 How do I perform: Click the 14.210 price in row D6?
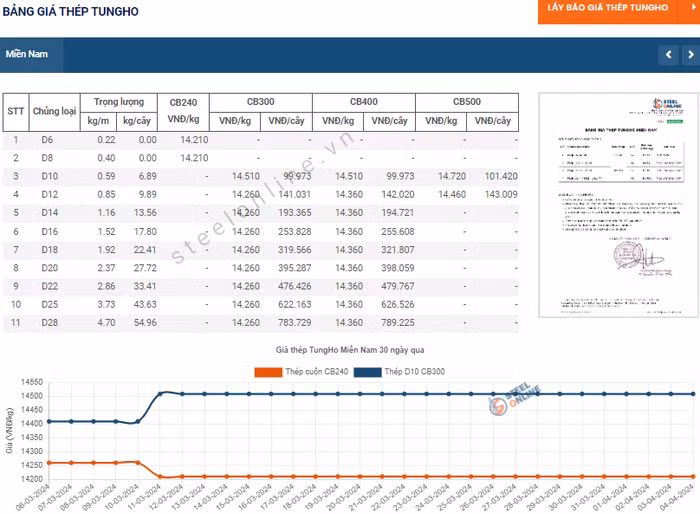pyautogui.click(x=194, y=140)
